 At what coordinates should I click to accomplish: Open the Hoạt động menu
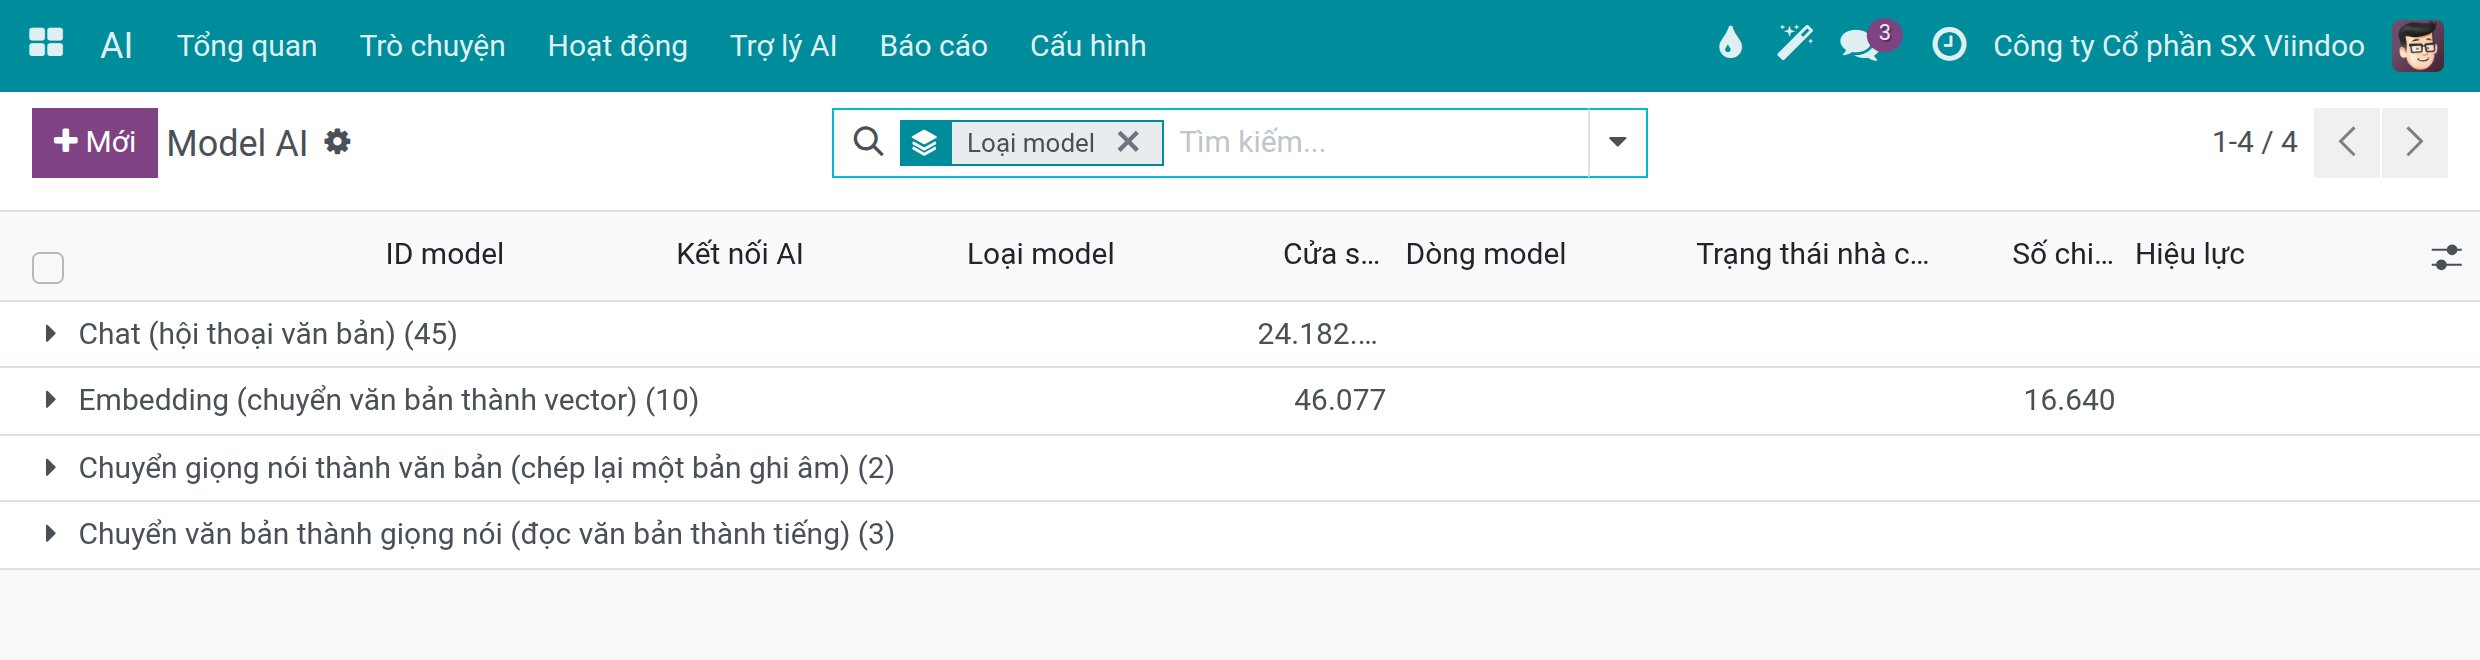[618, 46]
